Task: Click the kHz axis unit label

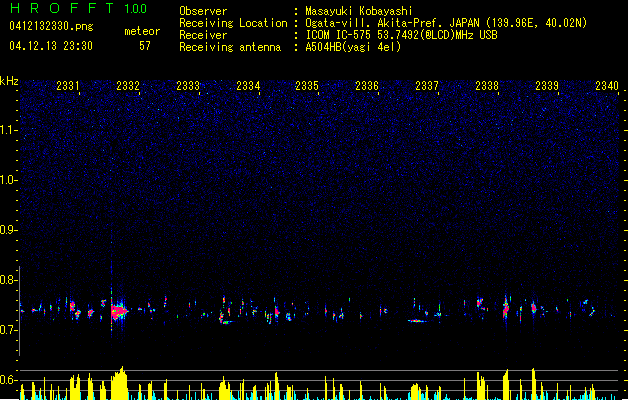Action: [x=9, y=81]
